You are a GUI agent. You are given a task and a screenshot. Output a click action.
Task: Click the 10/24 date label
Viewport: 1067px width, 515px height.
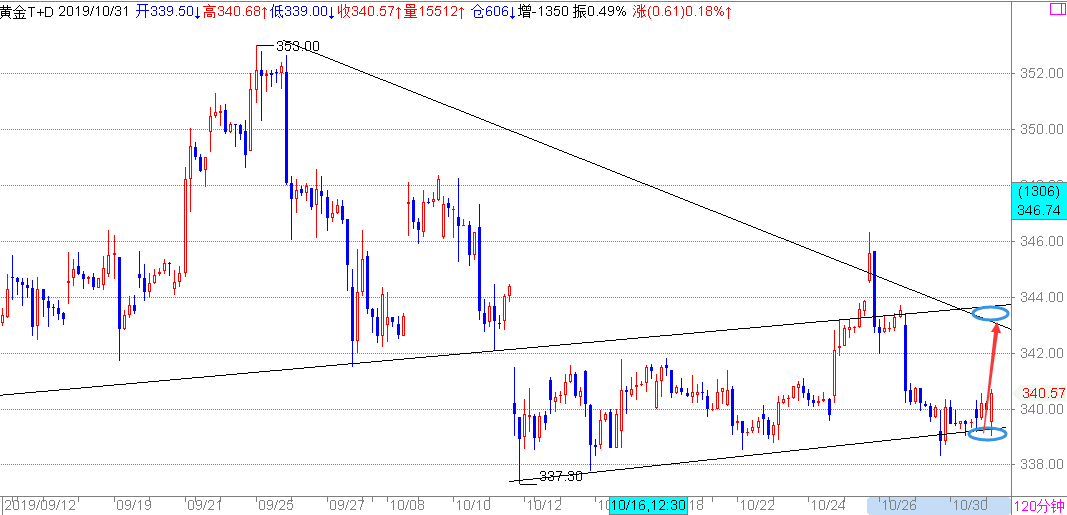click(827, 505)
